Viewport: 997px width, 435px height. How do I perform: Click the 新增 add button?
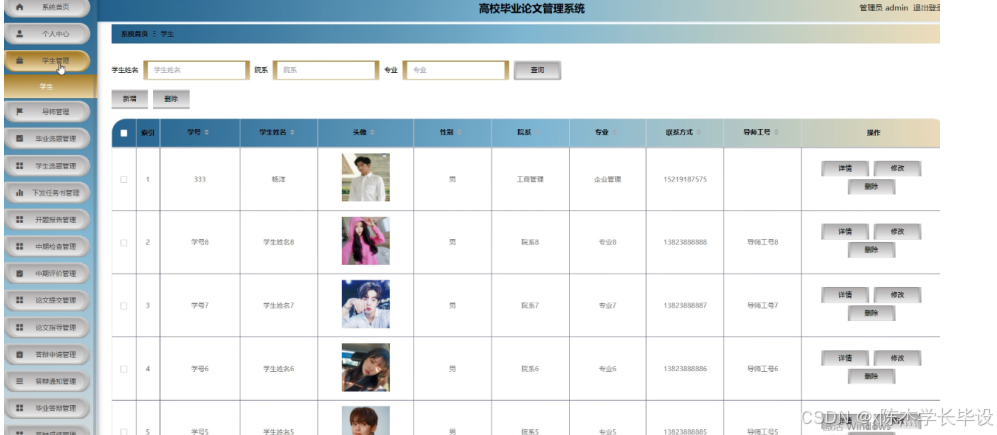pyautogui.click(x=130, y=99)
